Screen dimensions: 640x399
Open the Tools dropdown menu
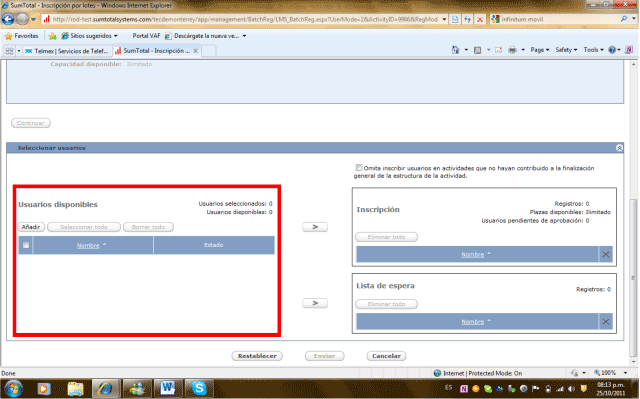(x=593, y=50)
